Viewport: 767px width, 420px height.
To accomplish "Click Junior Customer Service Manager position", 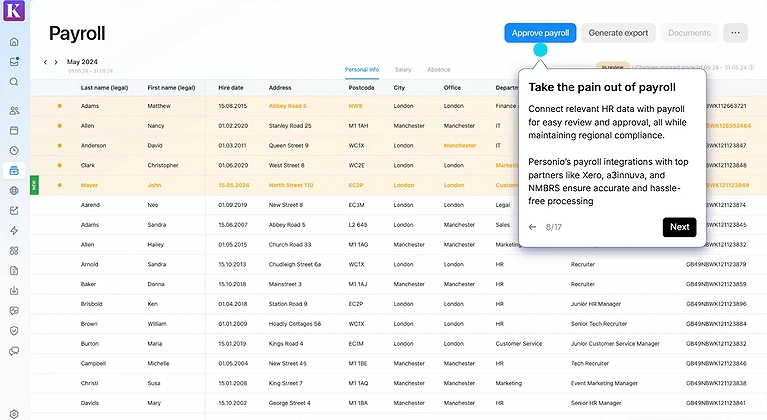I will tap(615, 344).
